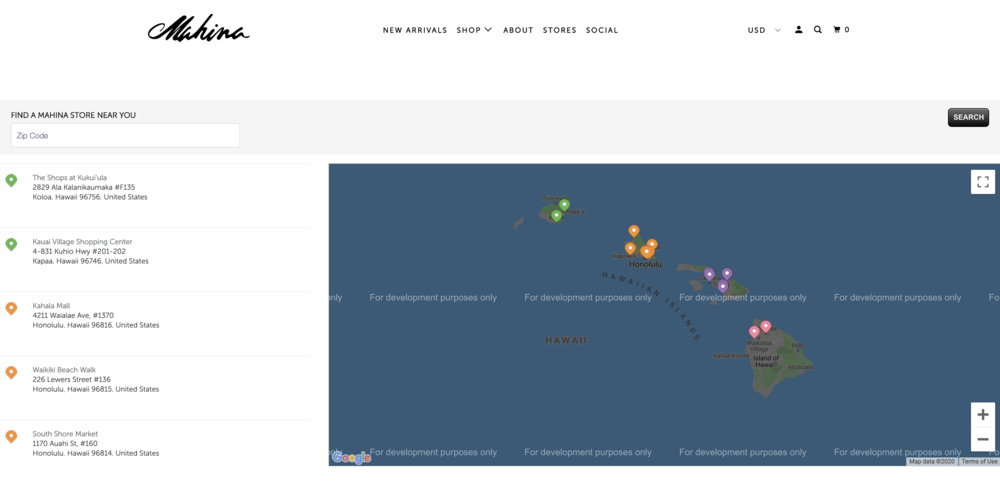Zoom in on the map
The height and width of the screenshot is (481, 1000).
[x=983, y=415]
